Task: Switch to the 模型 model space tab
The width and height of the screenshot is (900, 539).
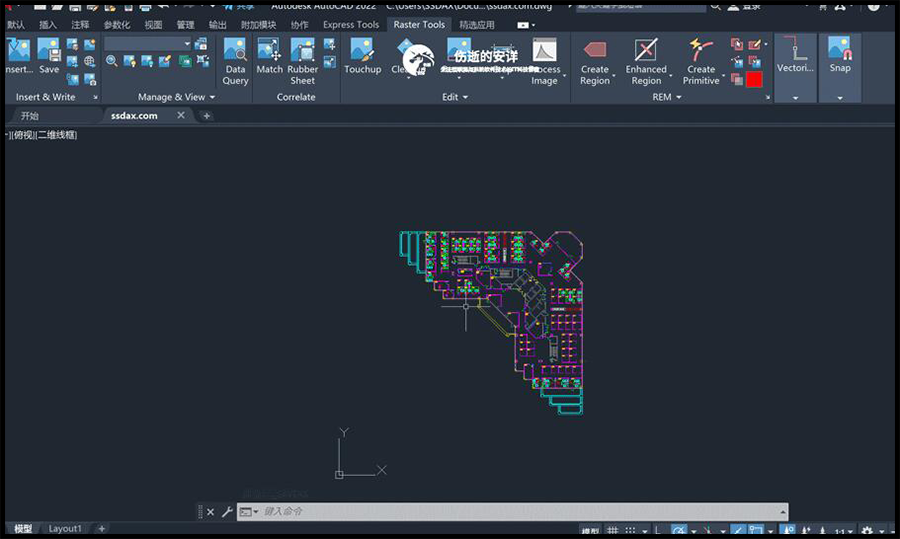Action: pos(23,528)
